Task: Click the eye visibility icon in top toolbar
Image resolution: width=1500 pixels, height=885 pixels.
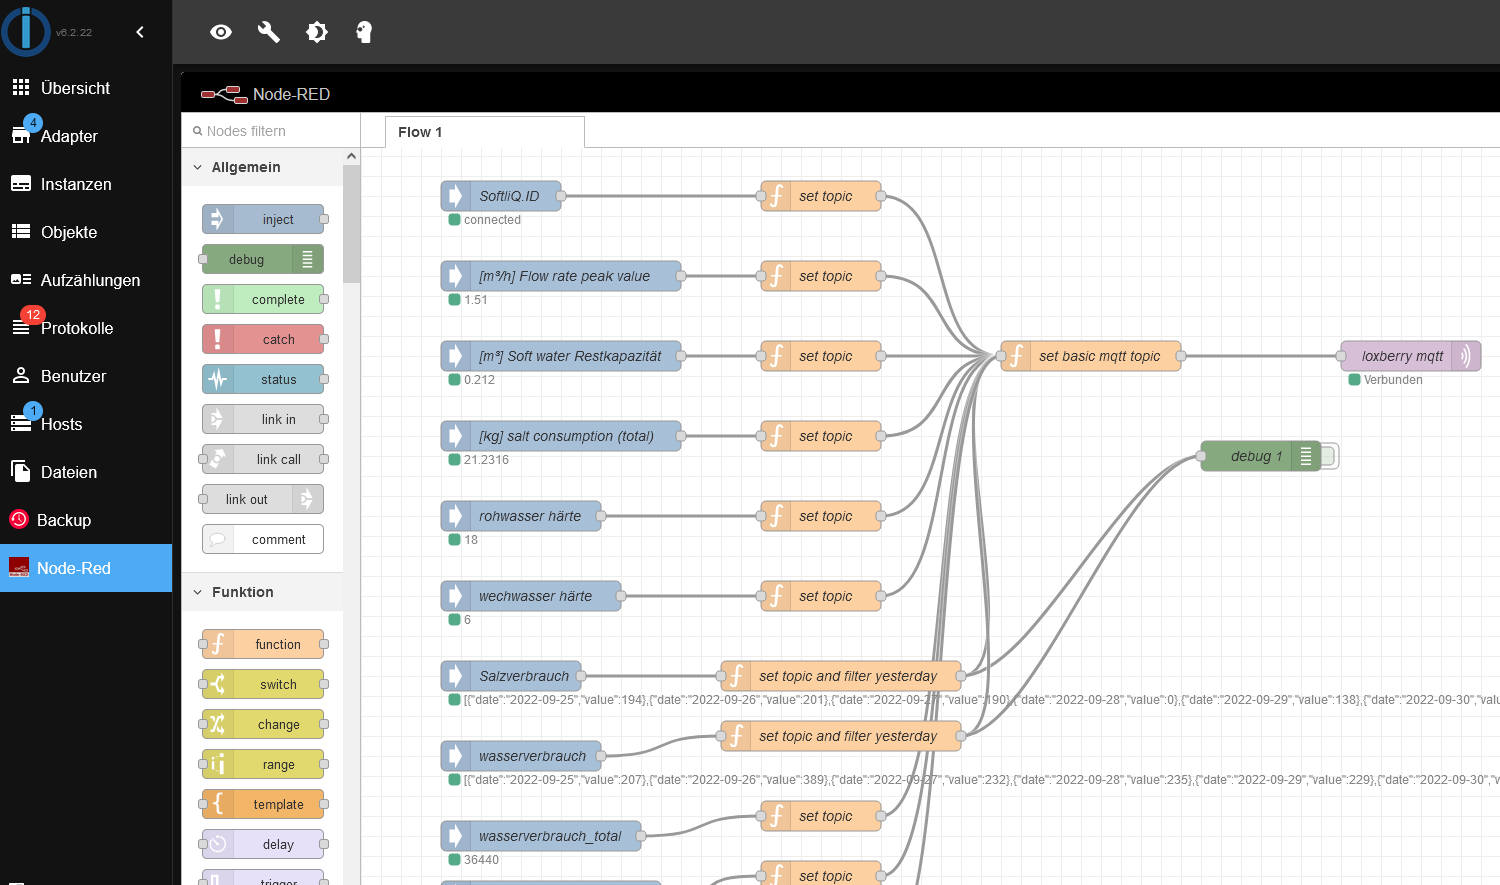Action: coord(221,32)
